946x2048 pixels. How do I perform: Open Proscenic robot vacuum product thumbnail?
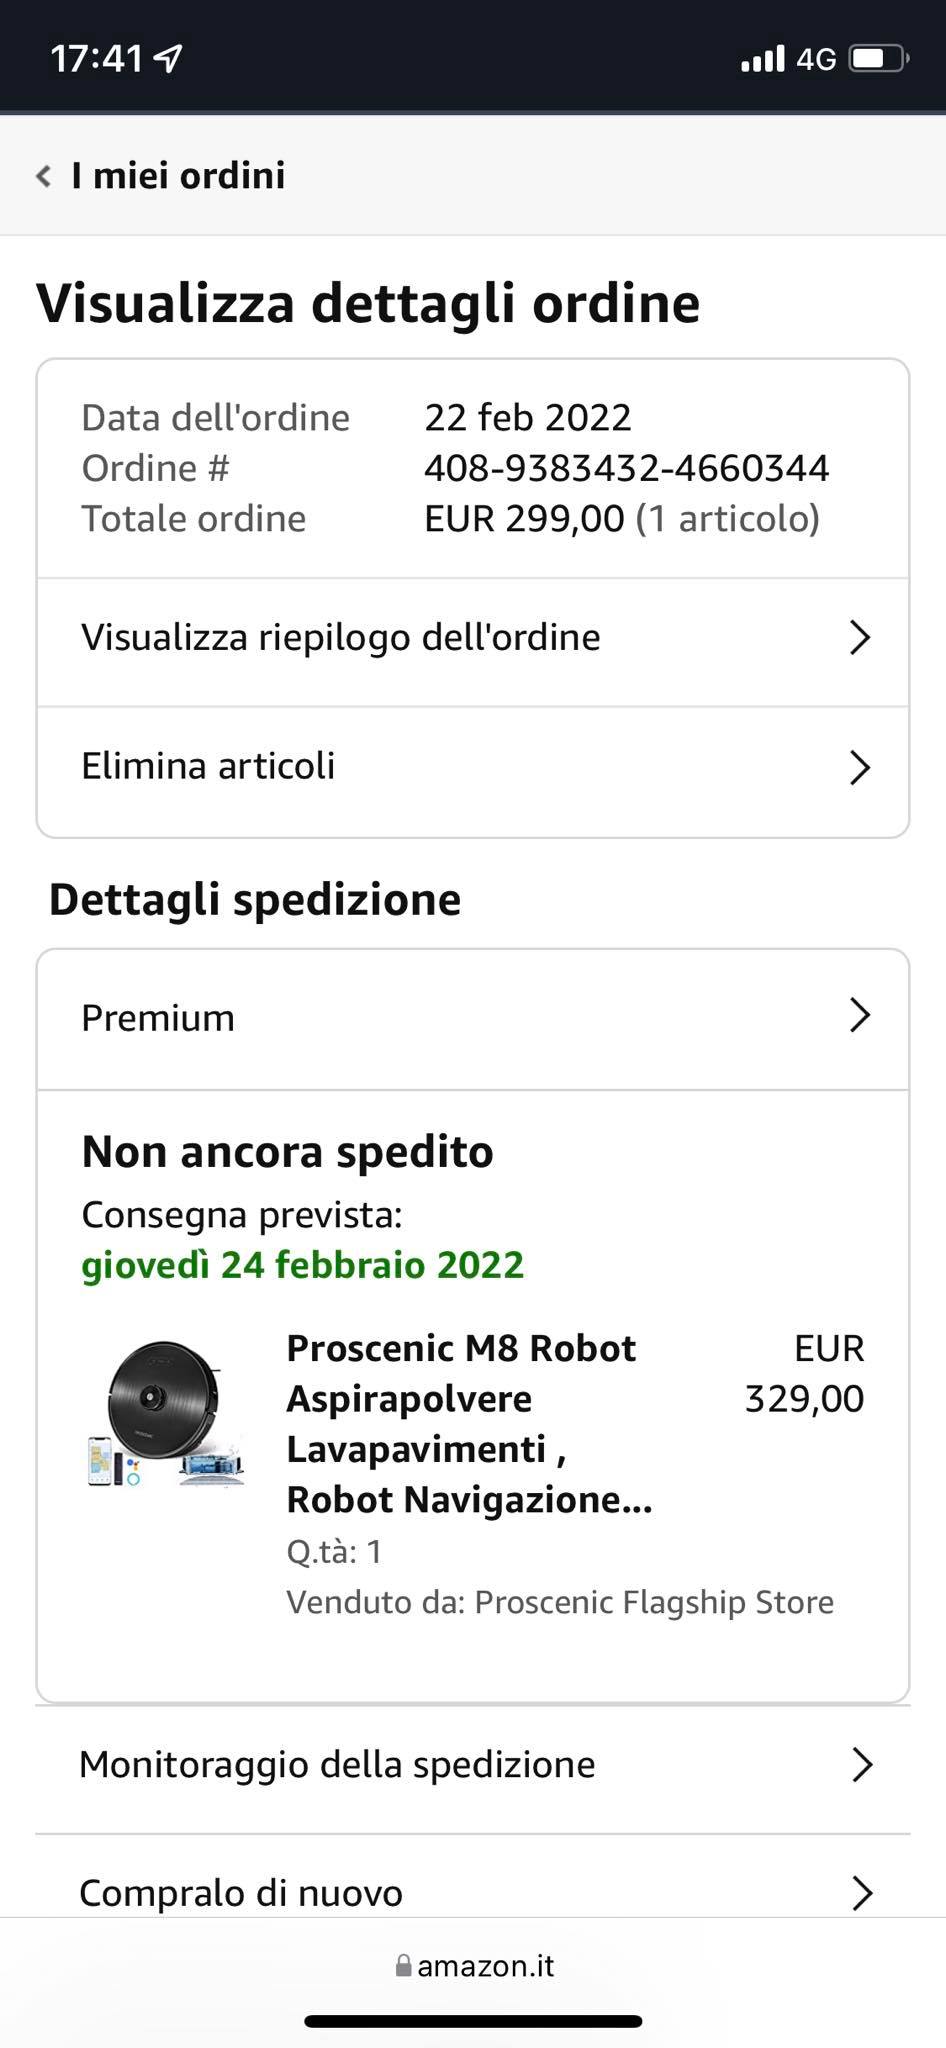click(165, 1414)
